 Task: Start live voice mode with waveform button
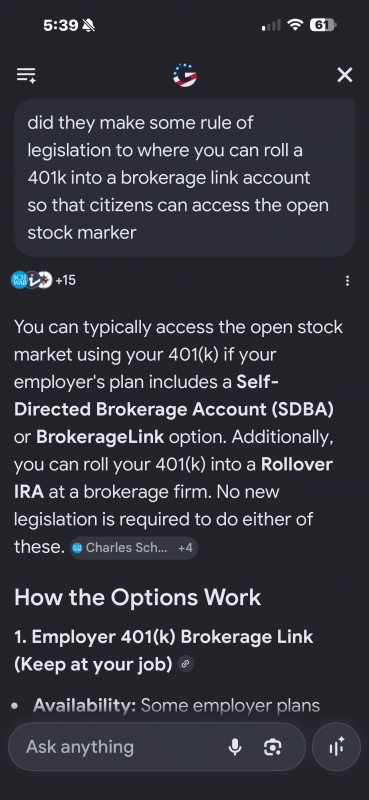tap(336, 747)
